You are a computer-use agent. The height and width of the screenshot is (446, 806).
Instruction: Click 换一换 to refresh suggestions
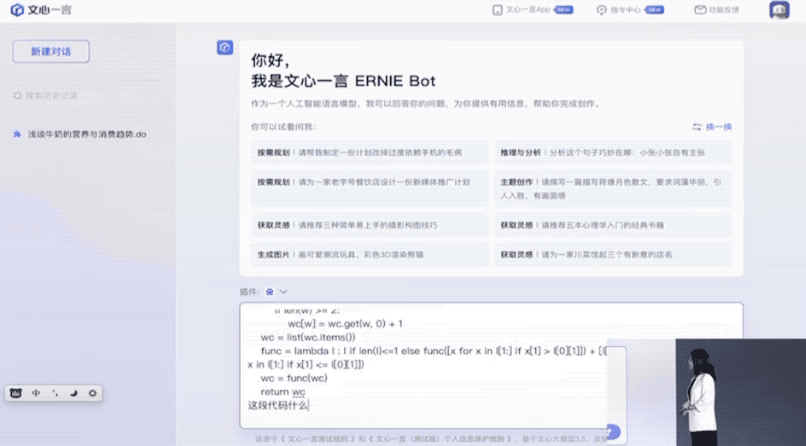click(712, 127)
